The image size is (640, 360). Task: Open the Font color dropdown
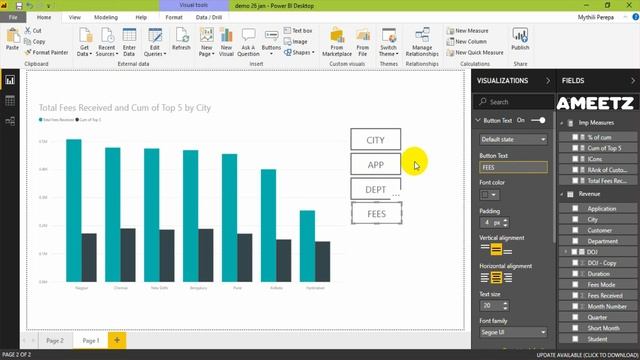(489, 195)
